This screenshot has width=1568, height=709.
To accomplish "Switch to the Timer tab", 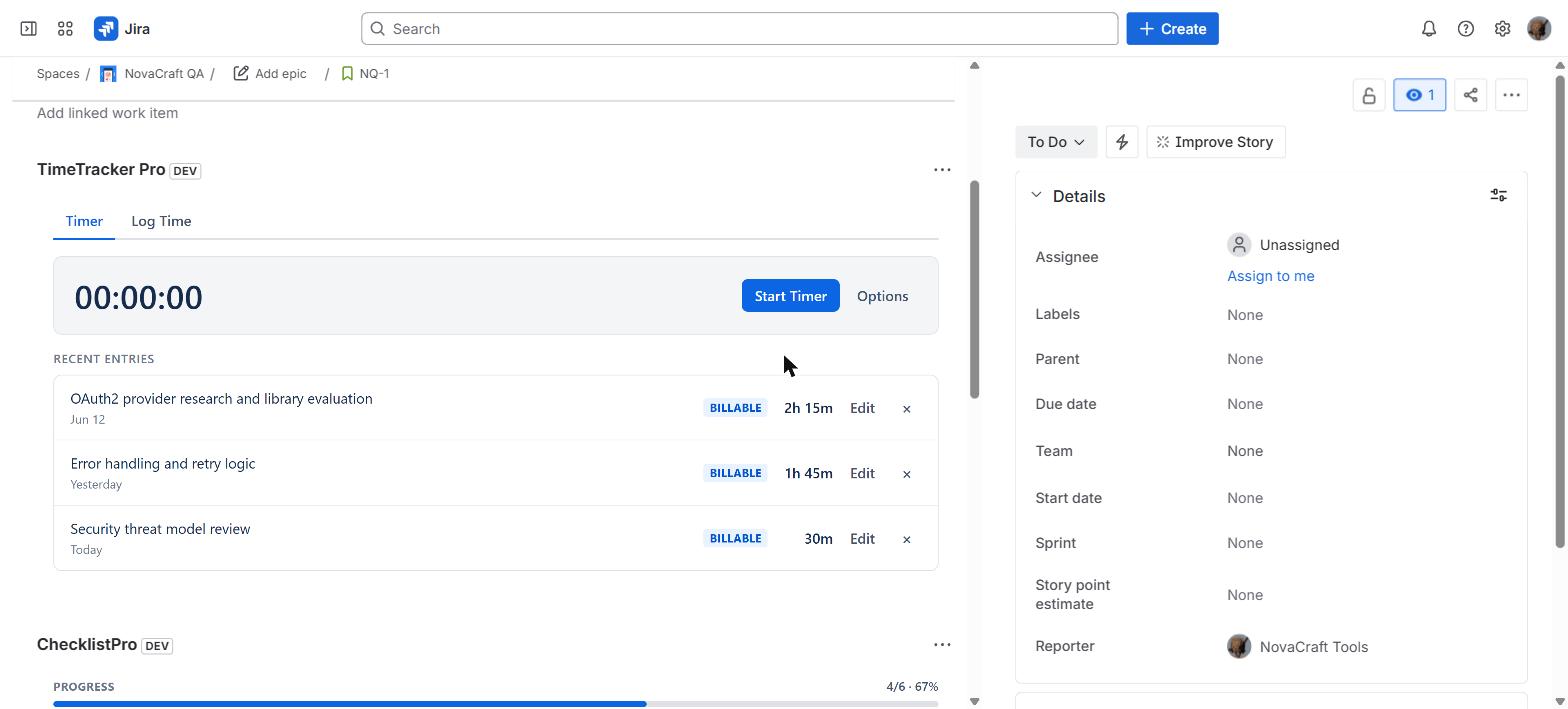I will (84, 221).
